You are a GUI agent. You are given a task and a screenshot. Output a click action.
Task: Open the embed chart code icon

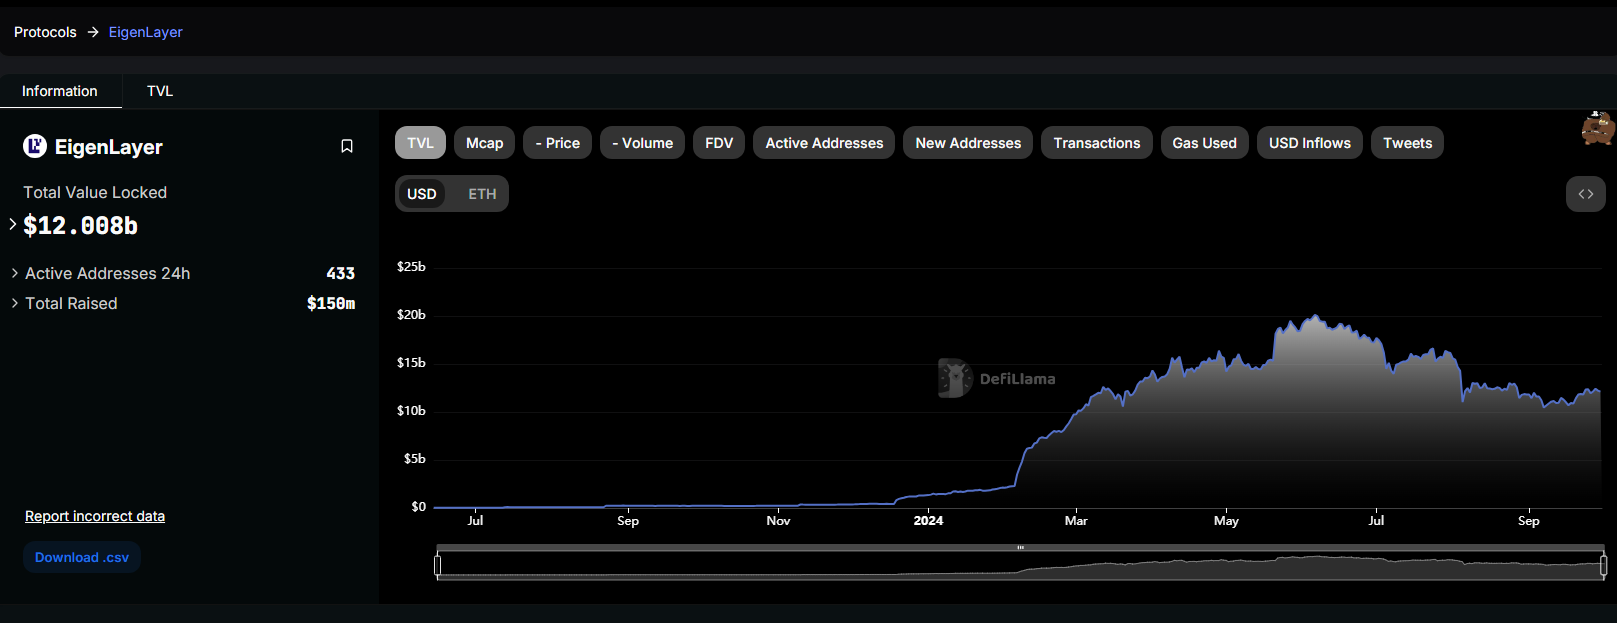tap(1585, 194)
